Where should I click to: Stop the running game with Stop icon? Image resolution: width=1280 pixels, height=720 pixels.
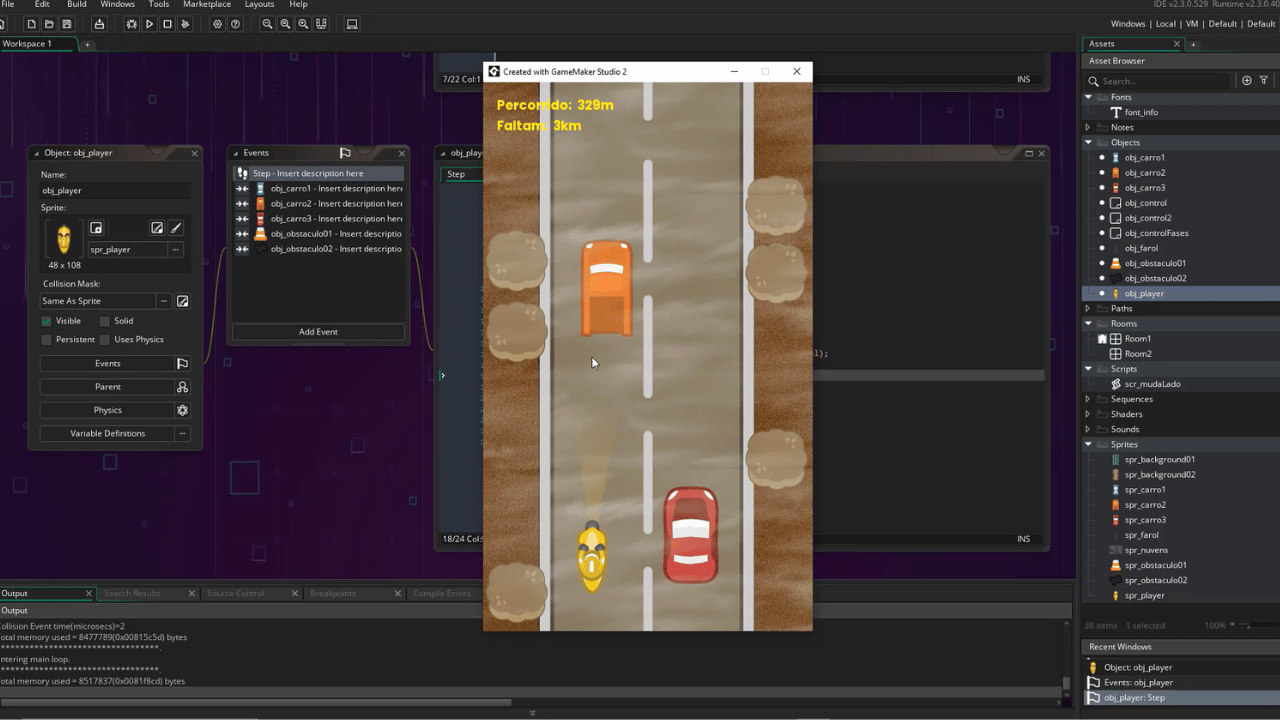point(167,24)
